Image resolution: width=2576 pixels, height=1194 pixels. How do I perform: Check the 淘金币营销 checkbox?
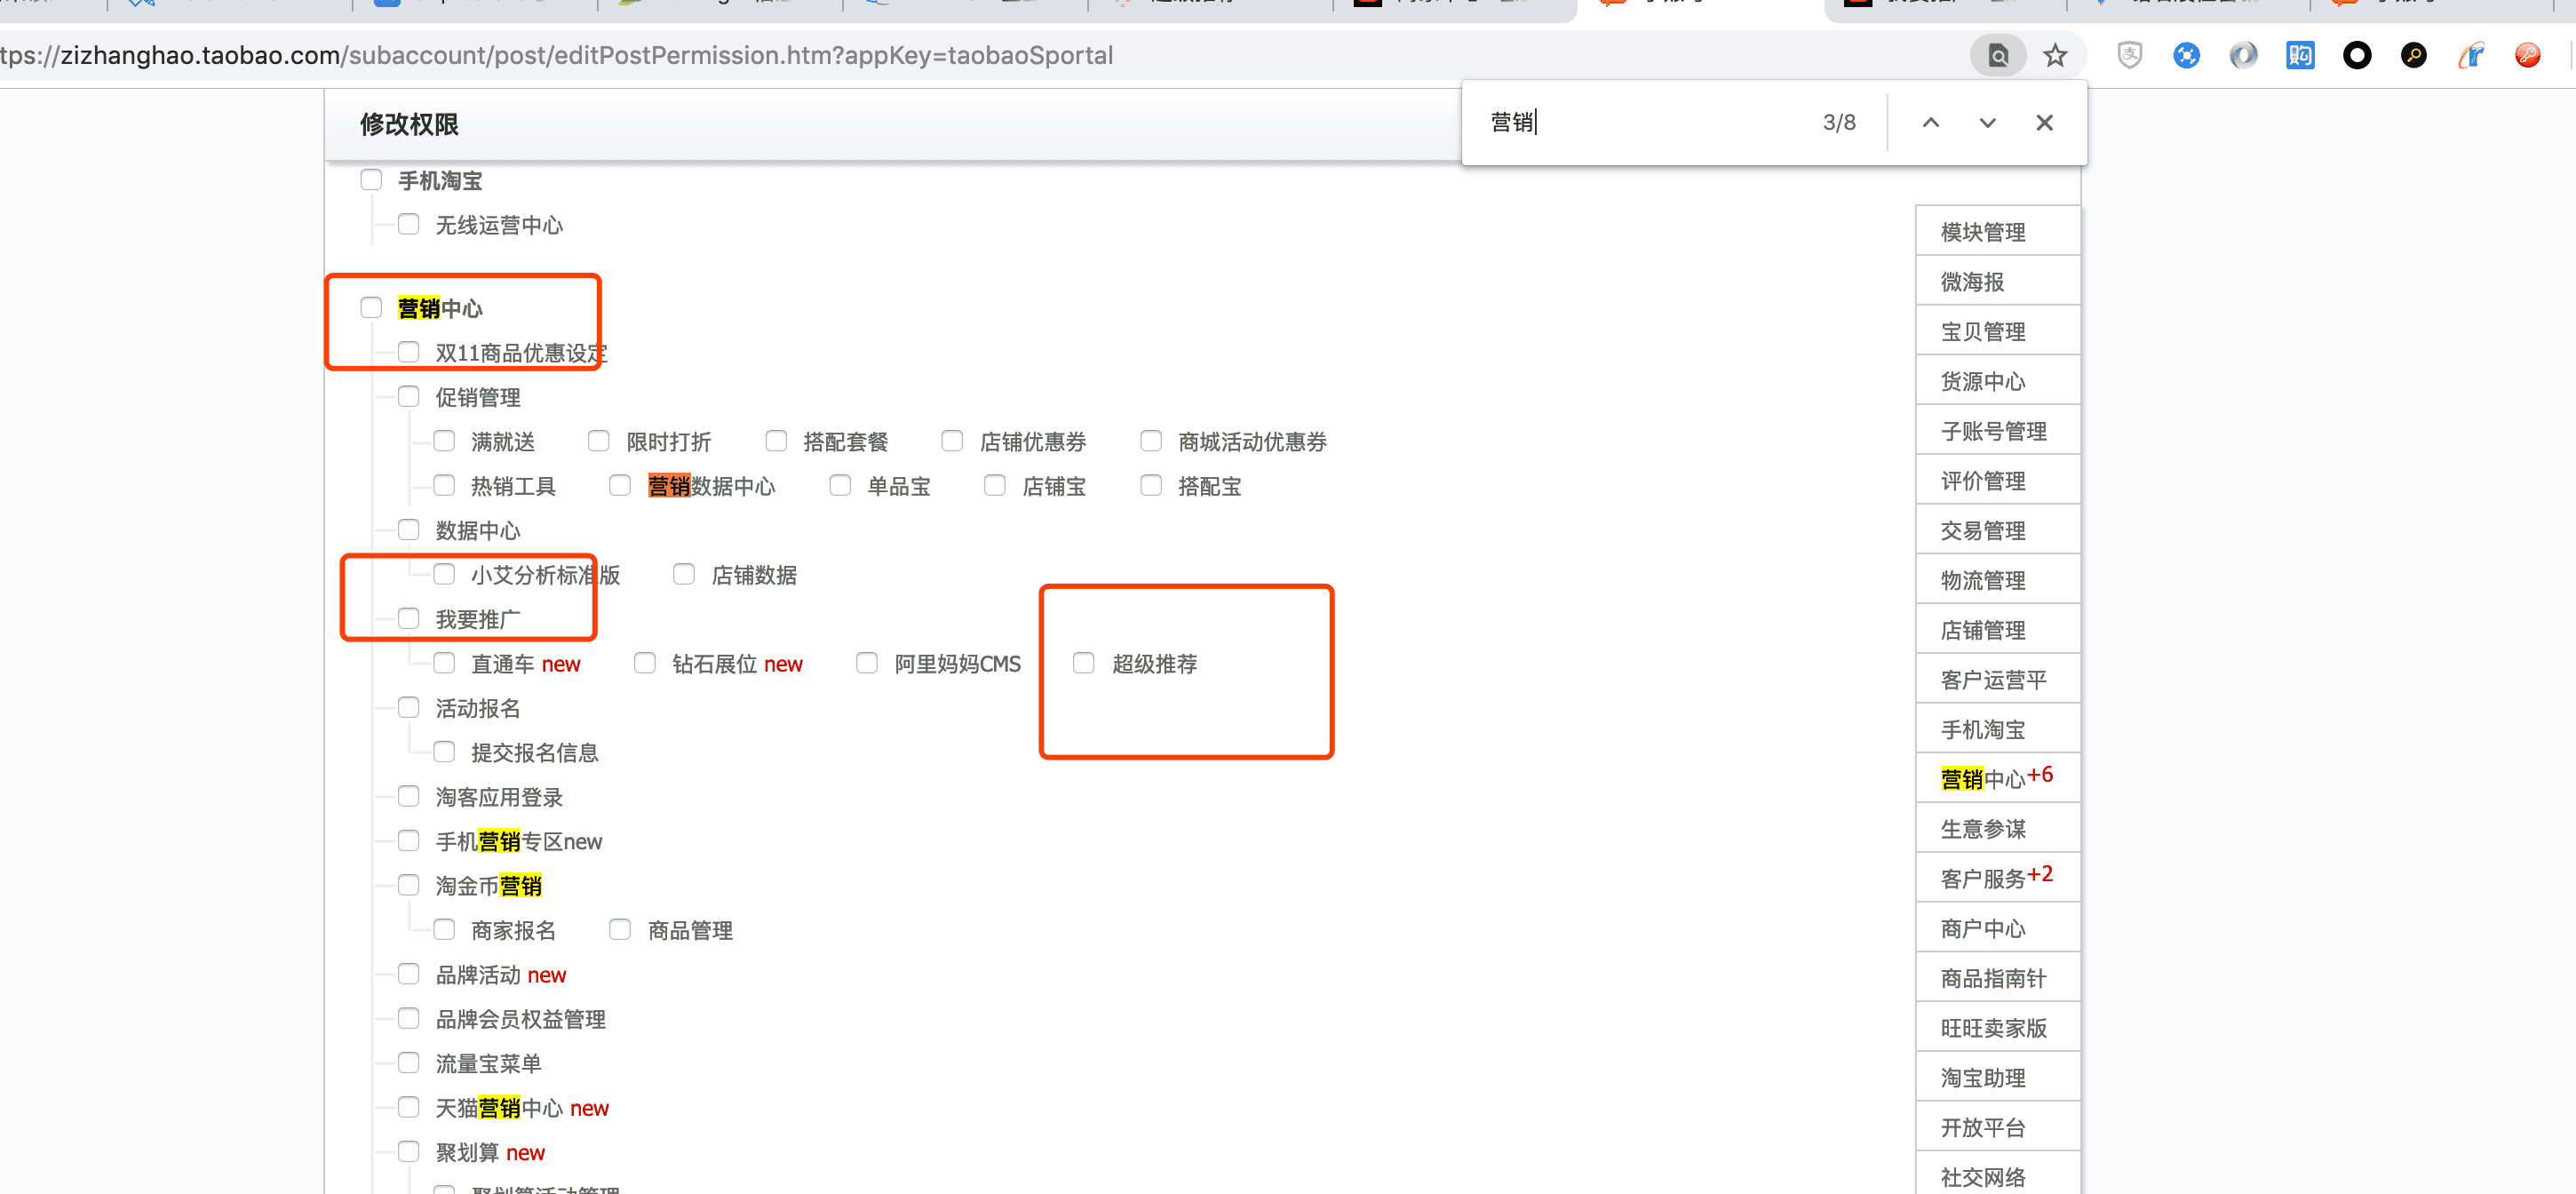pyautogui.click(x=408, y=885)
